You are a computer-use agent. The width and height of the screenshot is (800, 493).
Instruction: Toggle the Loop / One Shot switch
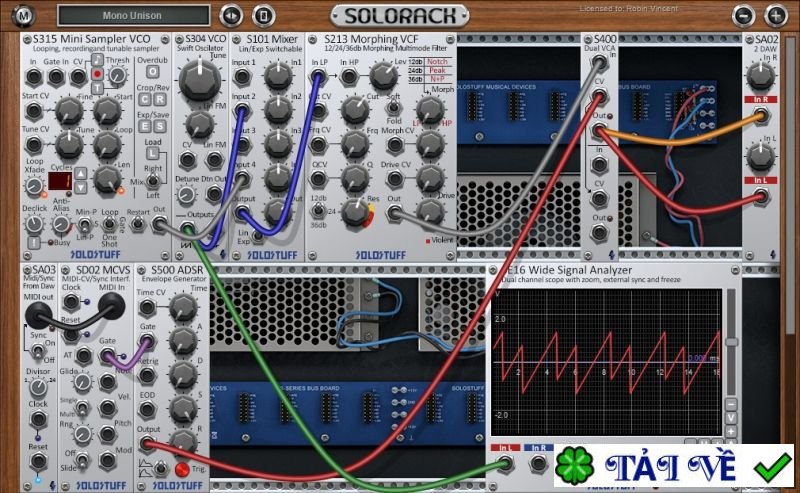pos(109,224)
